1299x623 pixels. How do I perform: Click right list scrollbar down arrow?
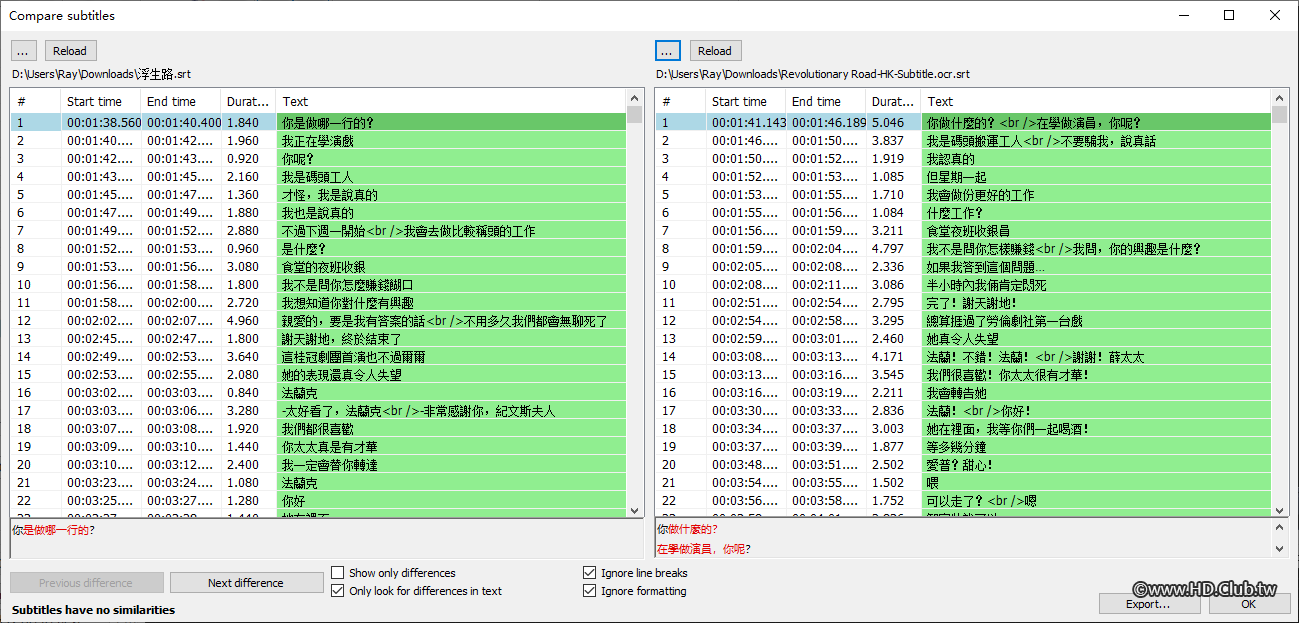click(1279, 509)
